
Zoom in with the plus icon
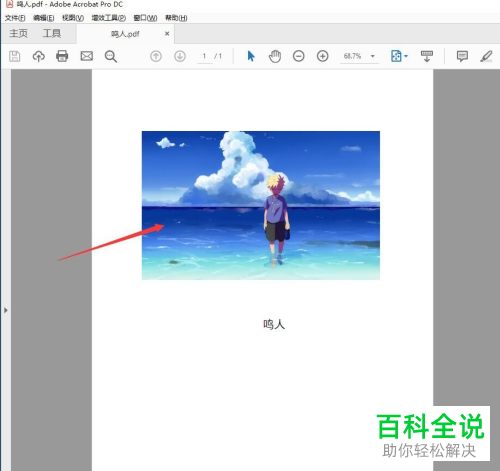(322, 56)
